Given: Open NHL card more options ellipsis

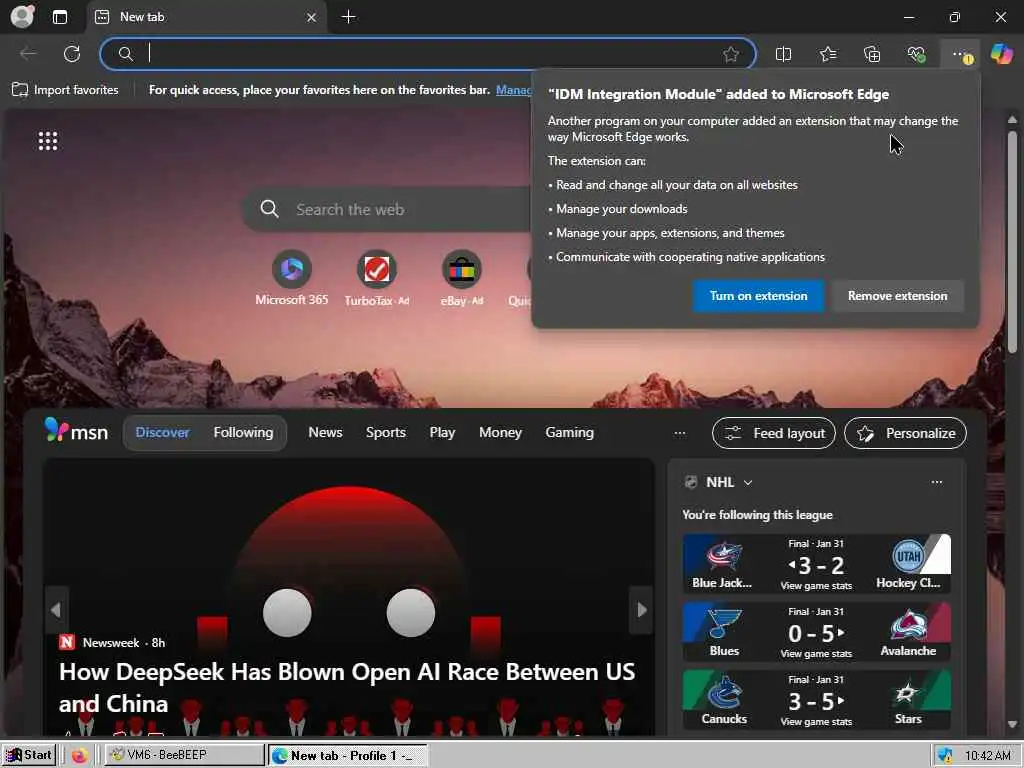Looking at the screenshot, I should coord(936,482).
